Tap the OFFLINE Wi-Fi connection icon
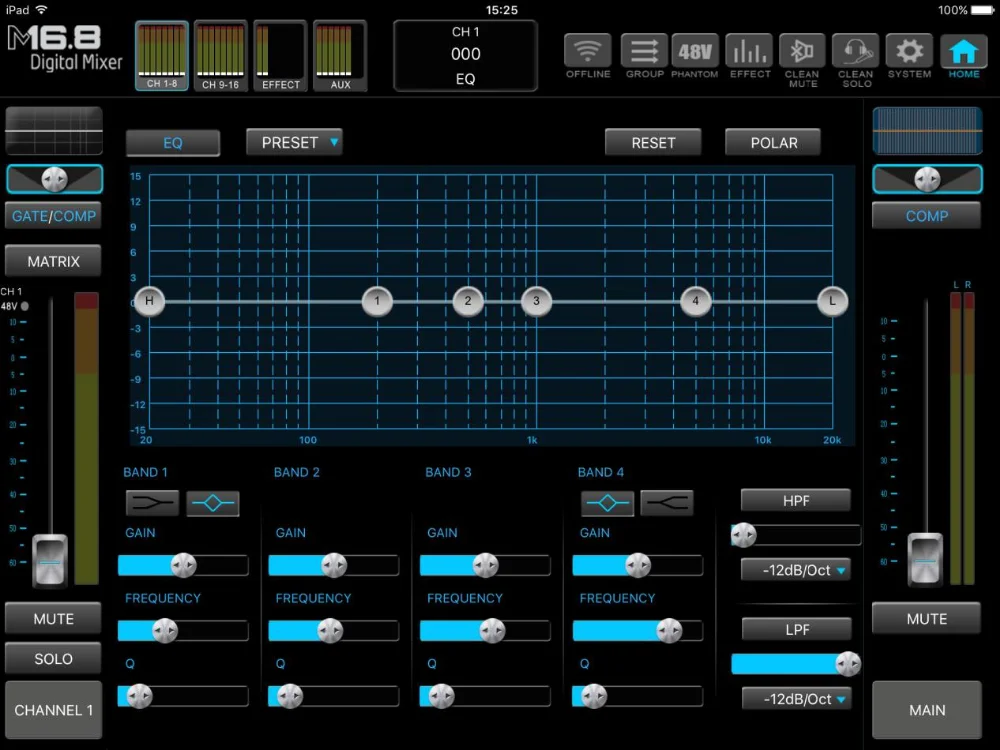Screen dimensions: 1000x750 [x=587, y=51]
